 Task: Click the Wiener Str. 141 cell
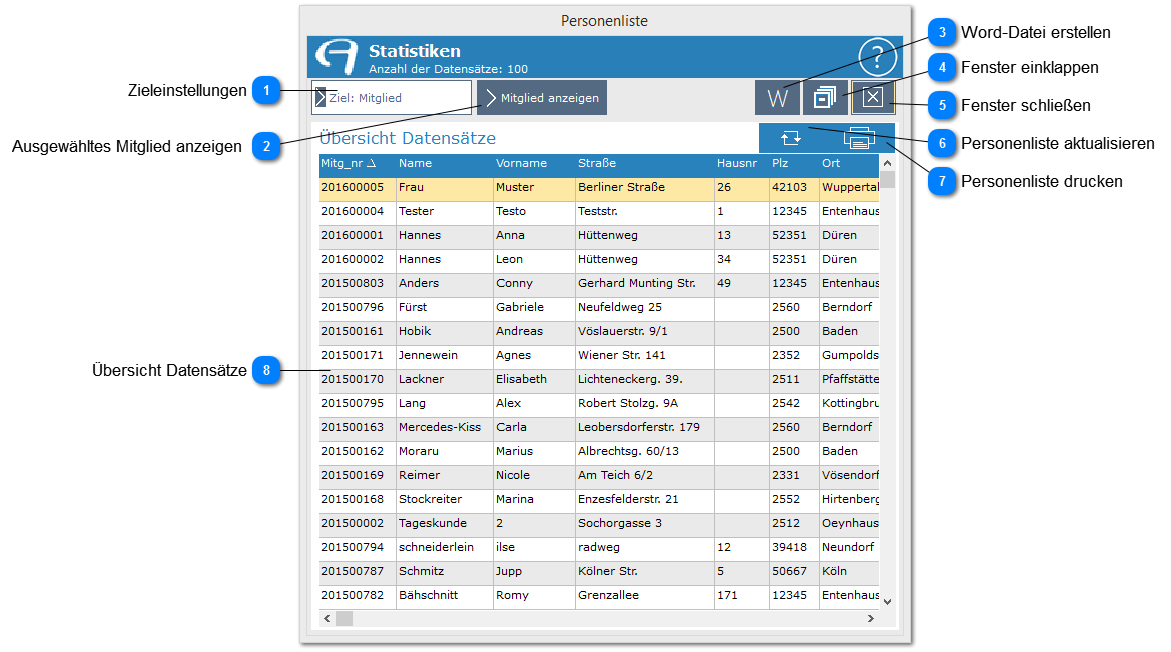pos(644,356)
